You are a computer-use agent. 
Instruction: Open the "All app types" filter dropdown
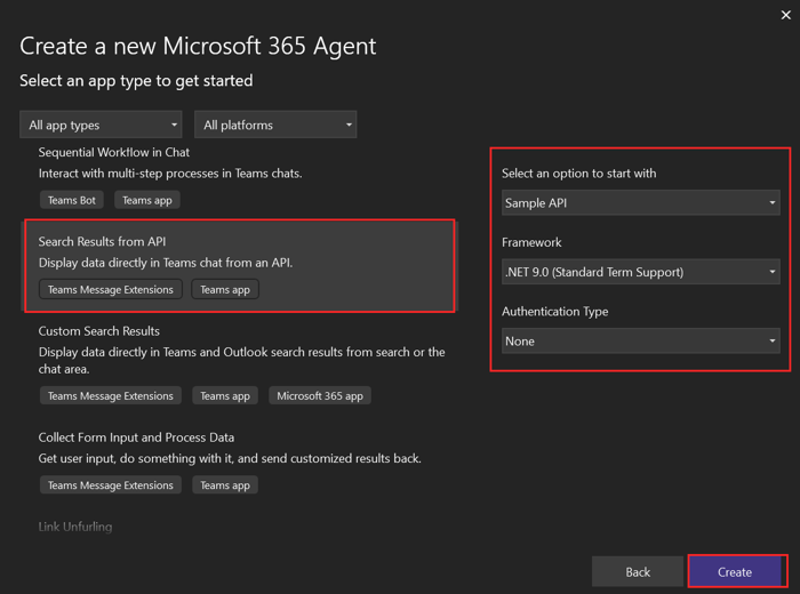(100, 124)
